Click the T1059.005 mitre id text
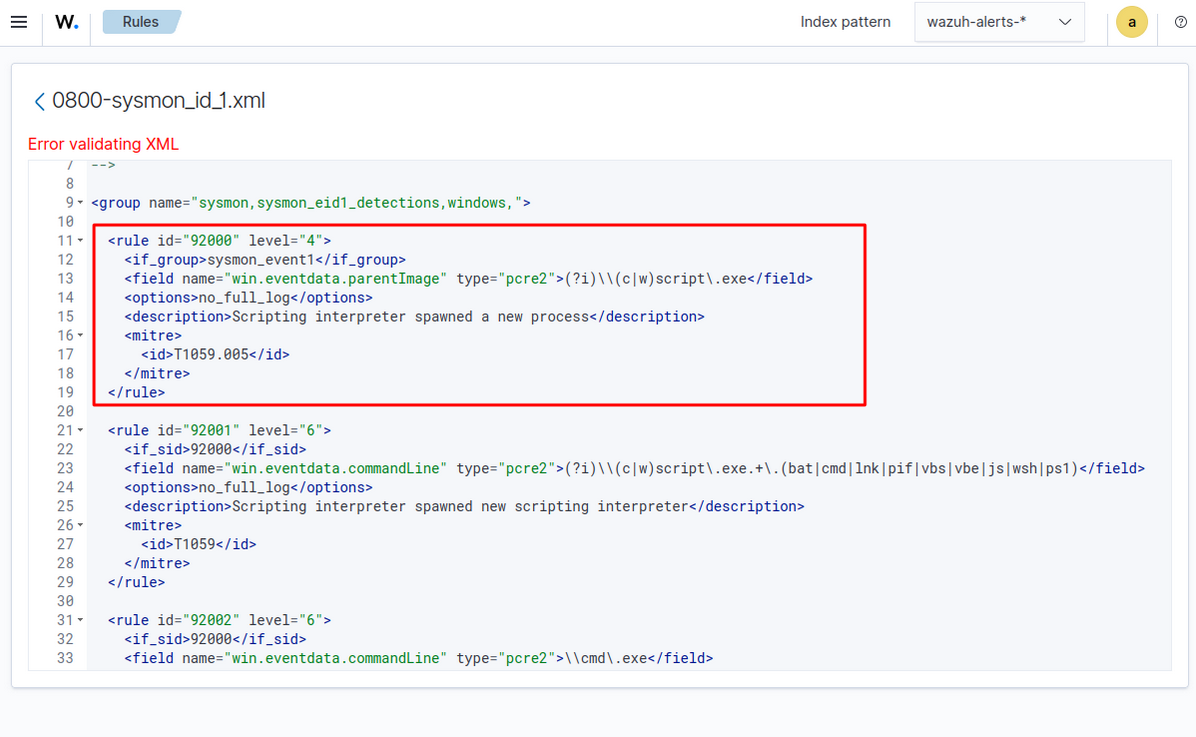1196x737 pixels. click(x=211, y=355)
